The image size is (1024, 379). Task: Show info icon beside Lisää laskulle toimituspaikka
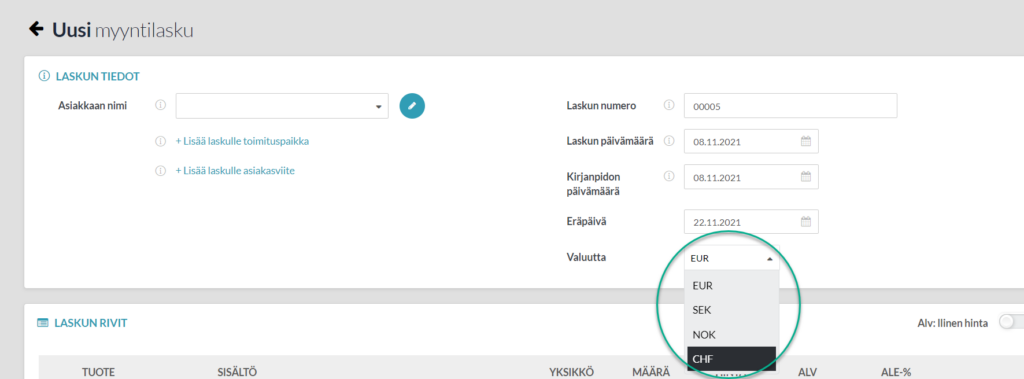[161, 141]
